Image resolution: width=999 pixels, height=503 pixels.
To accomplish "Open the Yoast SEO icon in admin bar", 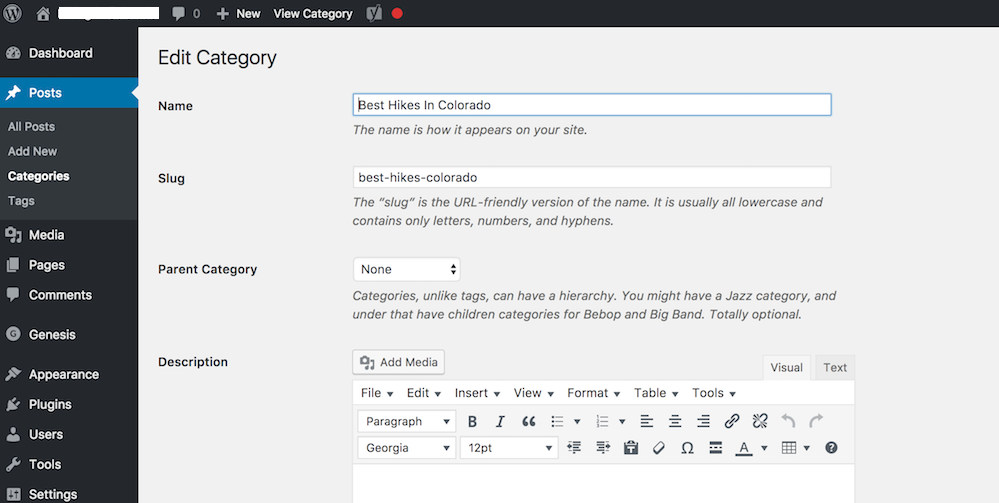I will 374,13.
